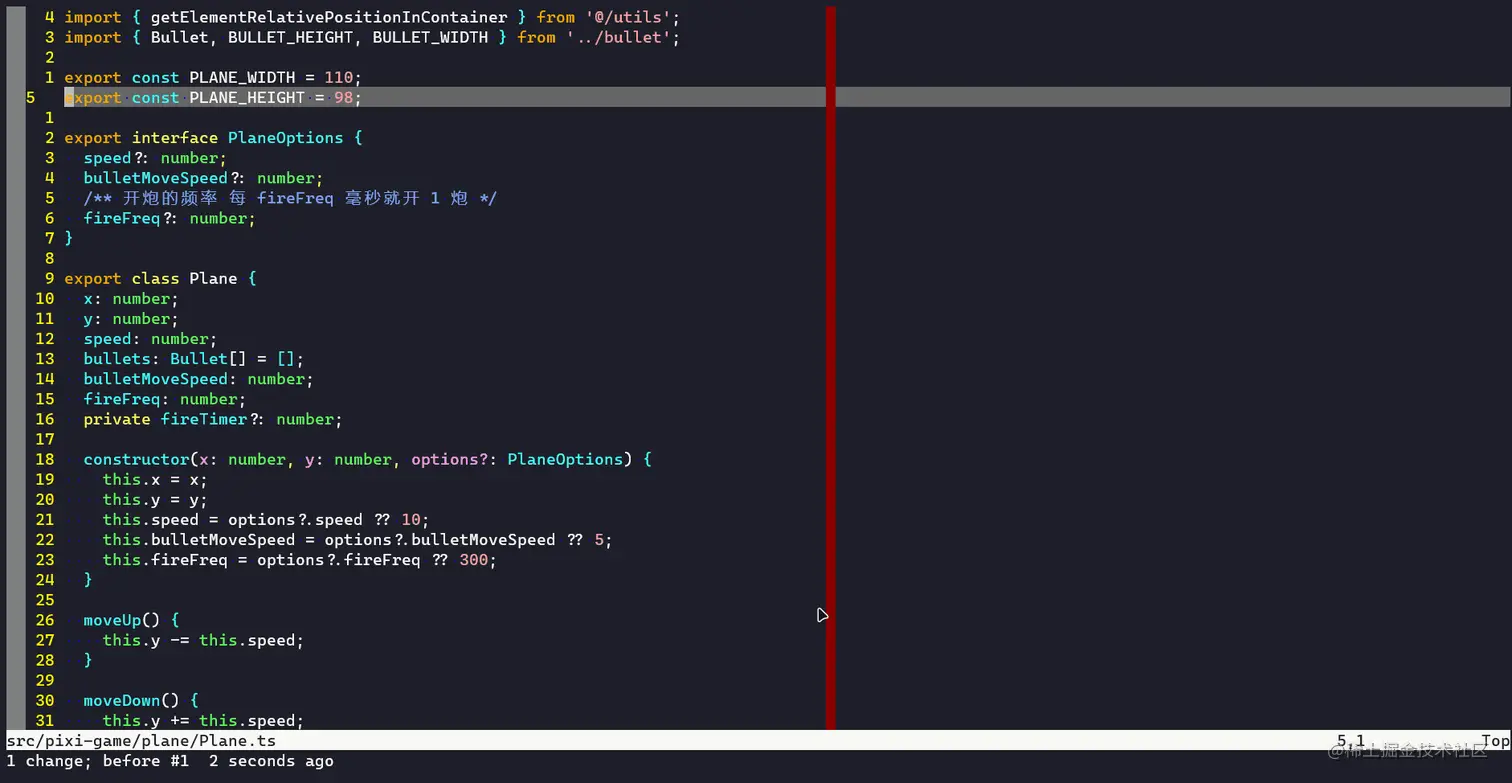Viewport: 1512px width, 783px height.
Task: Click the '../bullet' import path
Action: click(x=618, y=37)
